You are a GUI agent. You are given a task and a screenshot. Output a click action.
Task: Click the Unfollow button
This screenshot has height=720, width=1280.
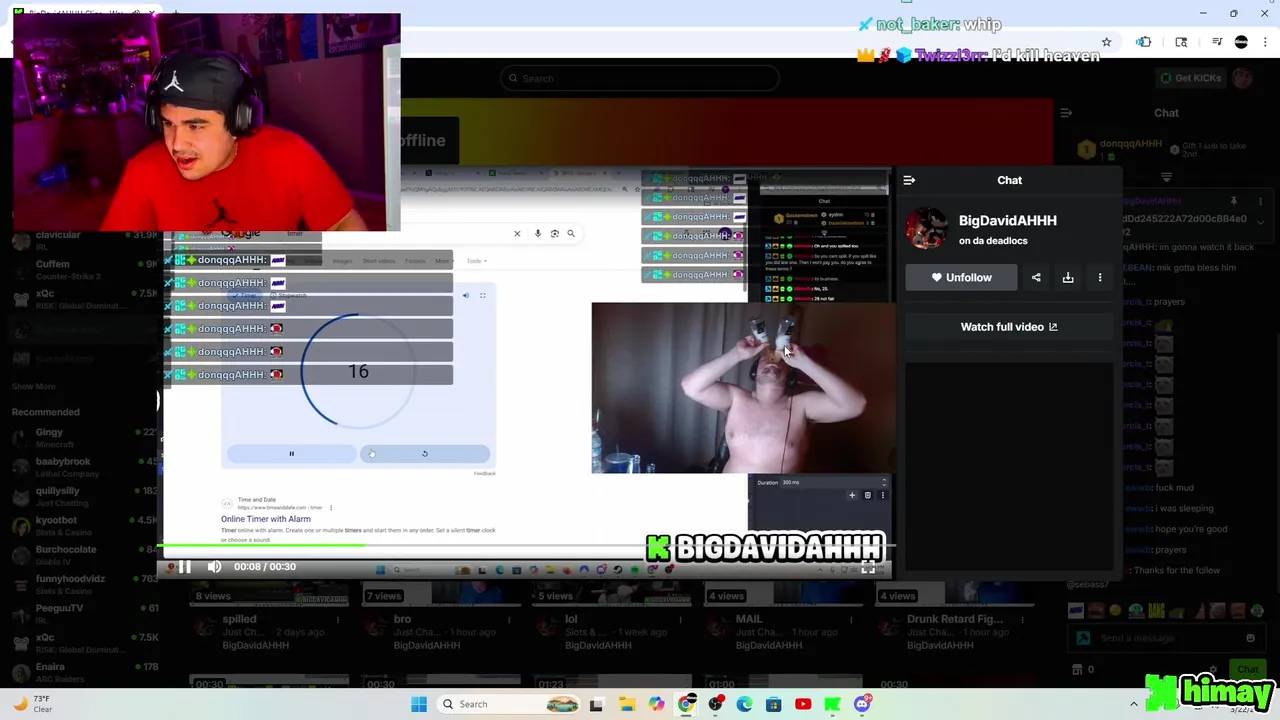click(x=962, y=277)
